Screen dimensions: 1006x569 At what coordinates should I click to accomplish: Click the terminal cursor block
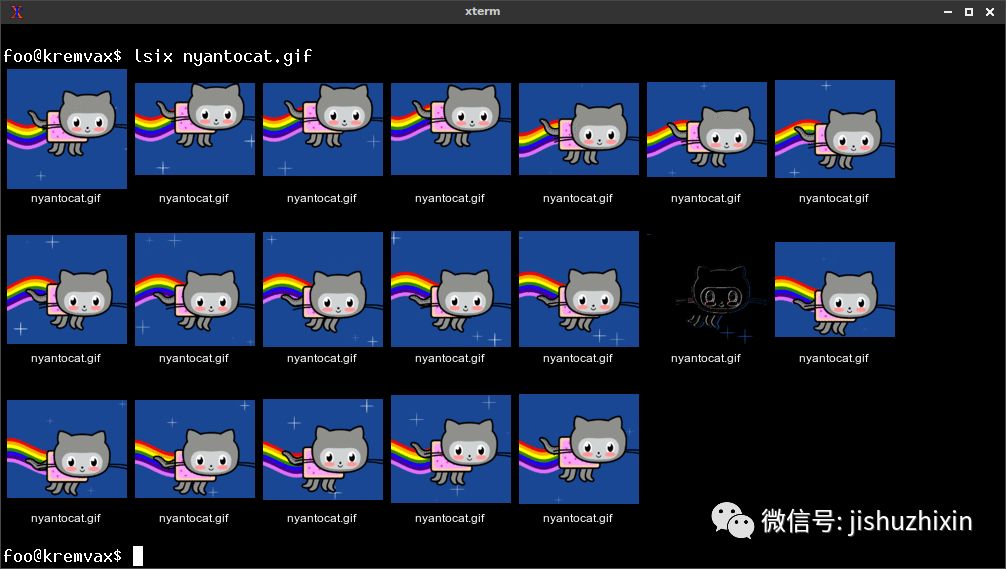pos(138,556)
